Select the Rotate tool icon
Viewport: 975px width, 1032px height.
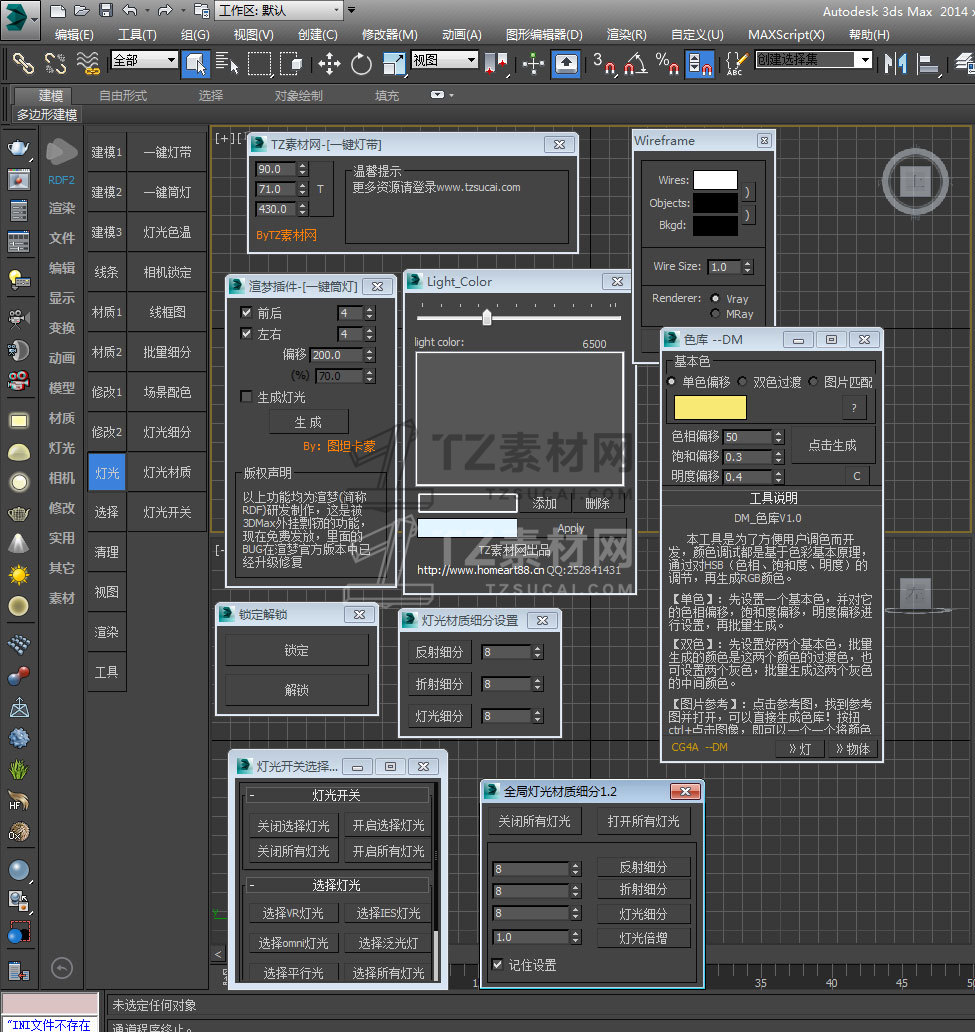[361, 64]
